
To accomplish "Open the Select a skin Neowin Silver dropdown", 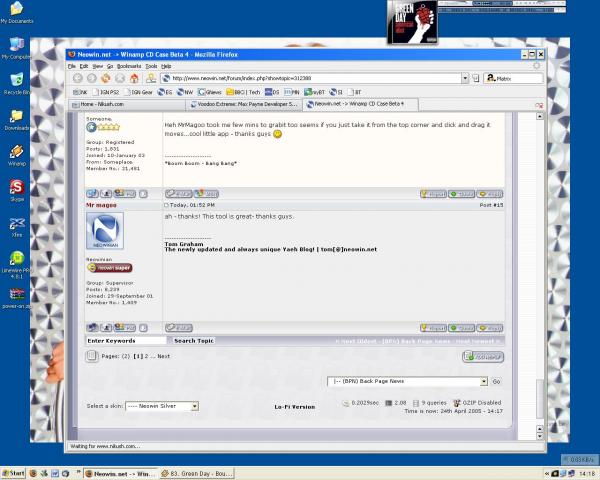I will 162,406.
